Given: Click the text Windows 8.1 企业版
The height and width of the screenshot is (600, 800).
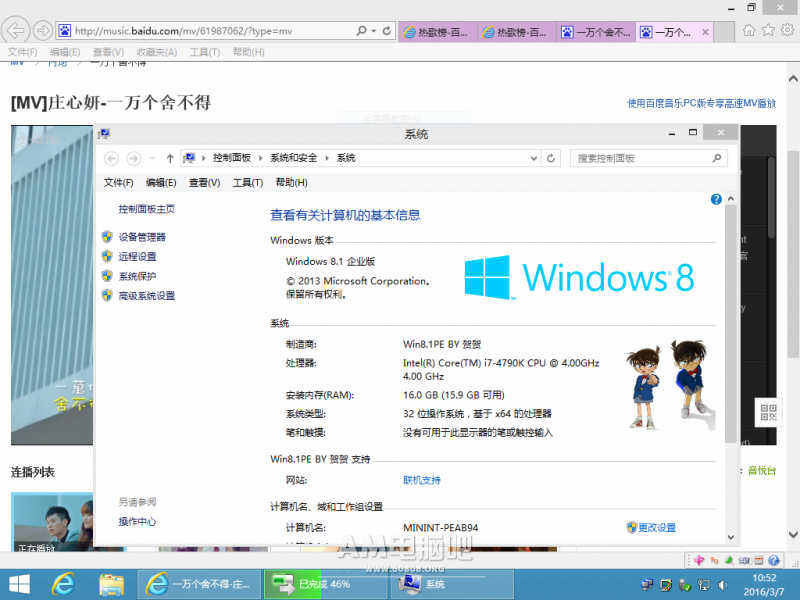Looking at the screenshot, I should point(330,262).
